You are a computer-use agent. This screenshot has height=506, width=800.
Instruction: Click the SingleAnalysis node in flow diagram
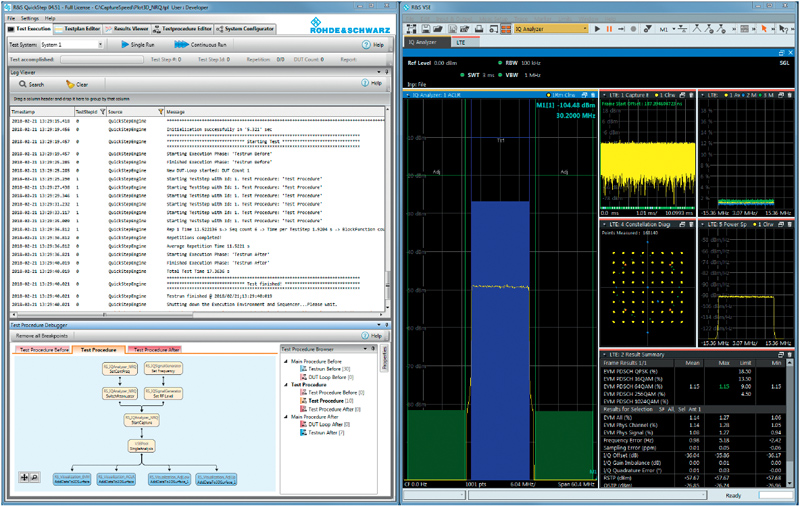[x=141, y=446]
